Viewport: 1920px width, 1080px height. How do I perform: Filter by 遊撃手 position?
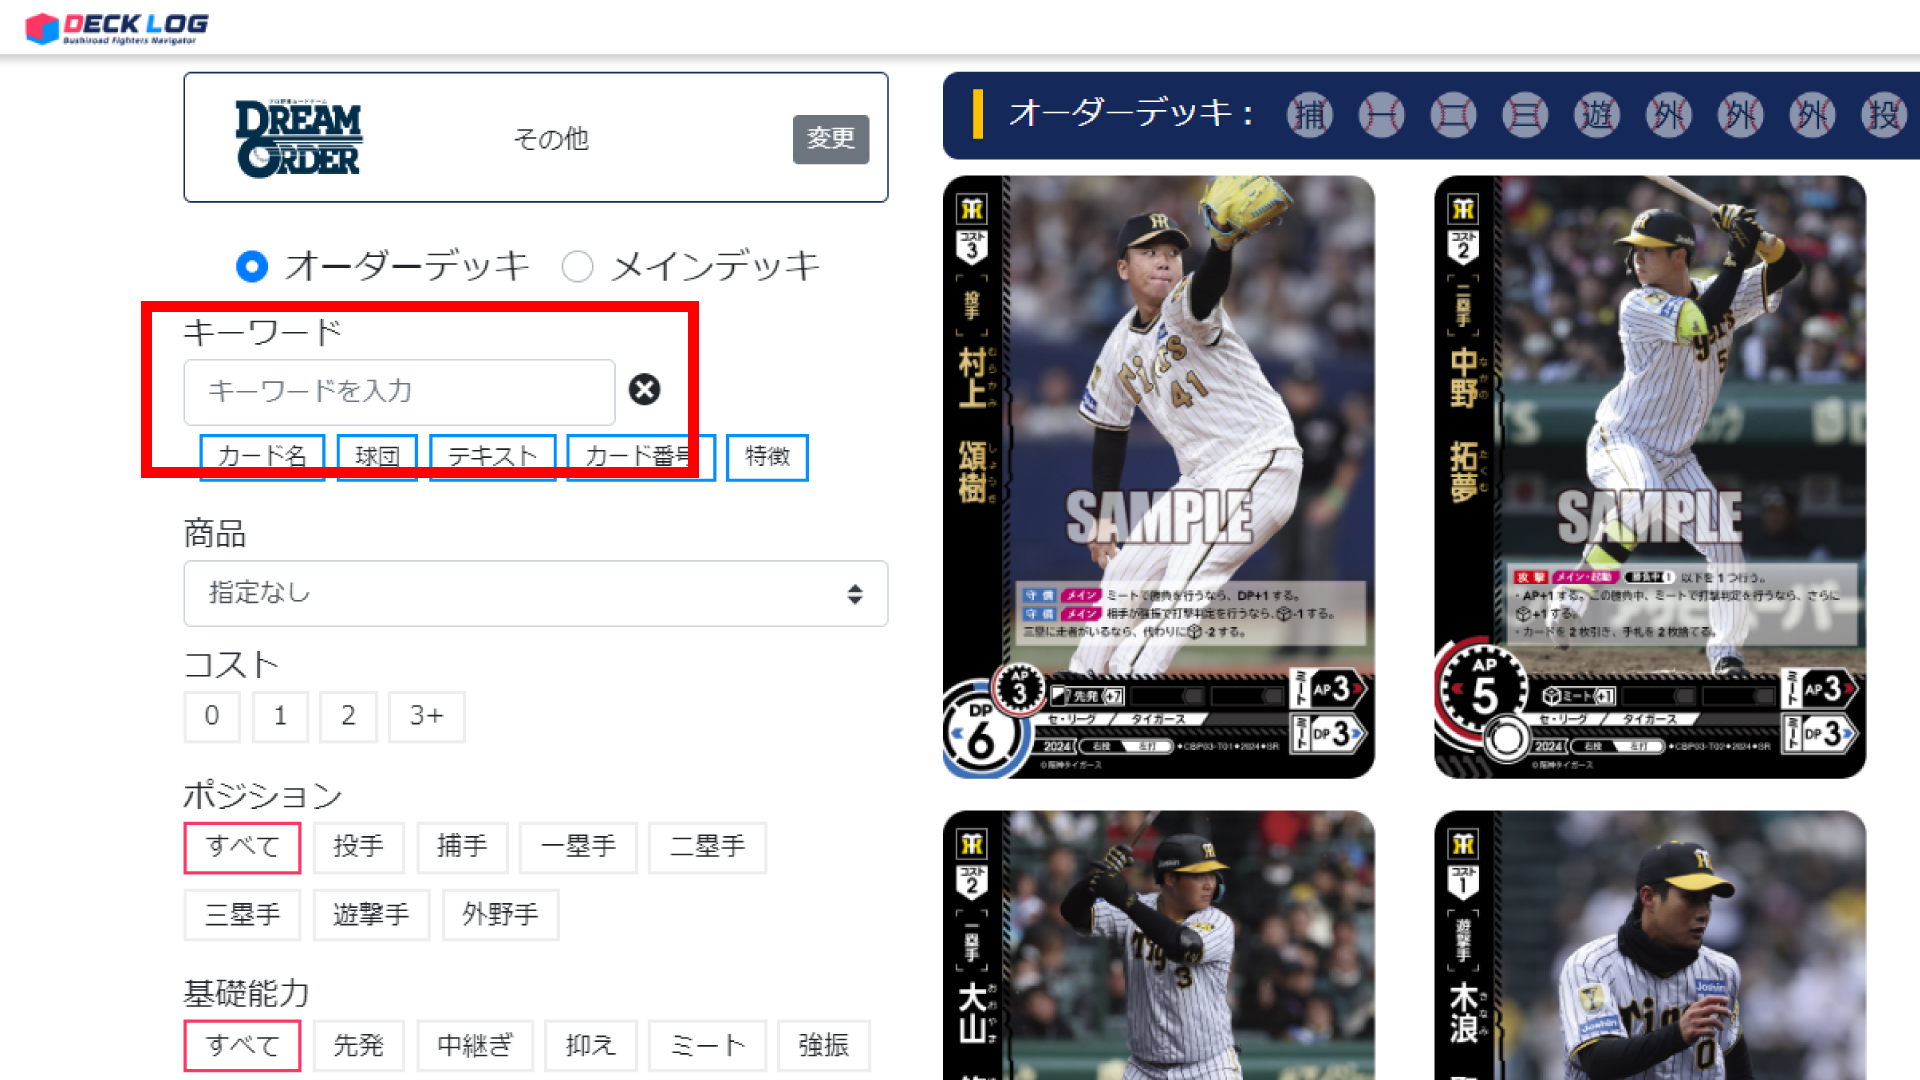371,915
